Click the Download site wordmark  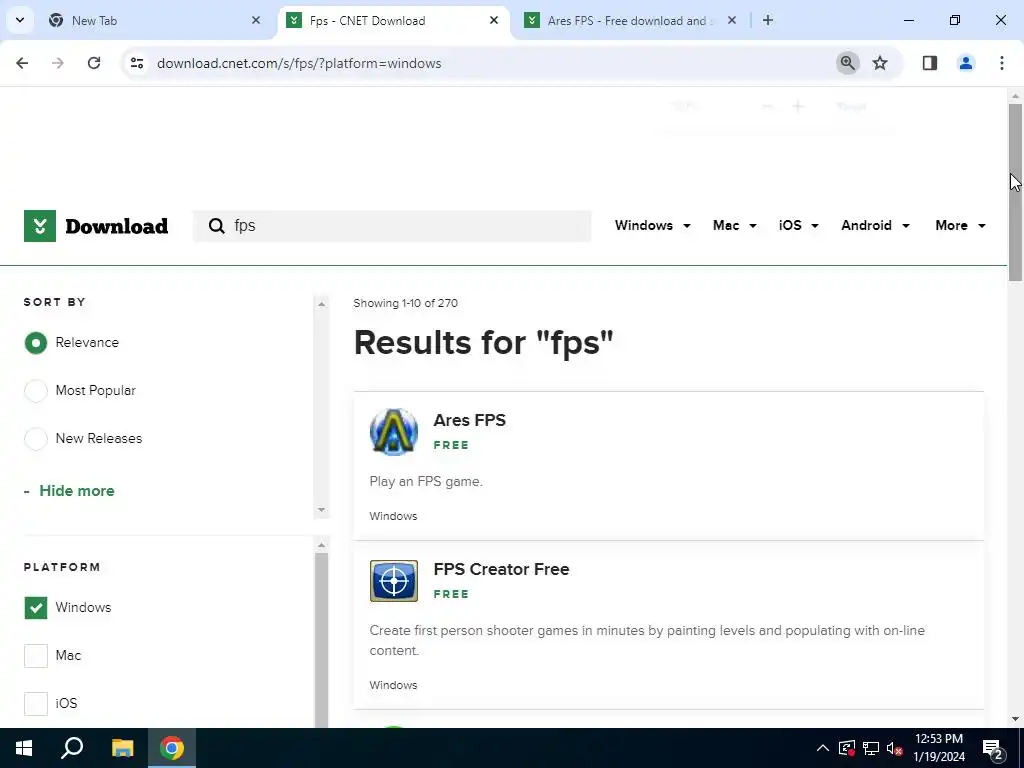[117, 226]
